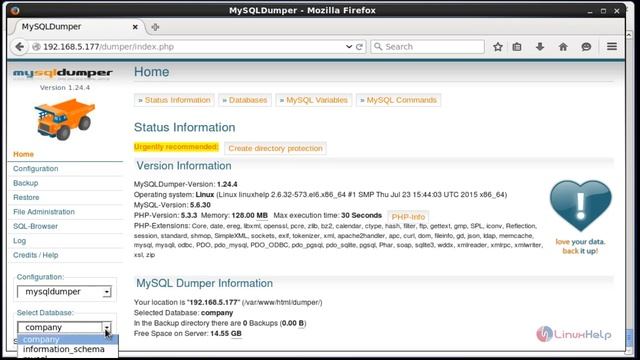Open Log in the sidebar
The width and height of the screenshot is (640, 360).
click(x=19, y=241)
